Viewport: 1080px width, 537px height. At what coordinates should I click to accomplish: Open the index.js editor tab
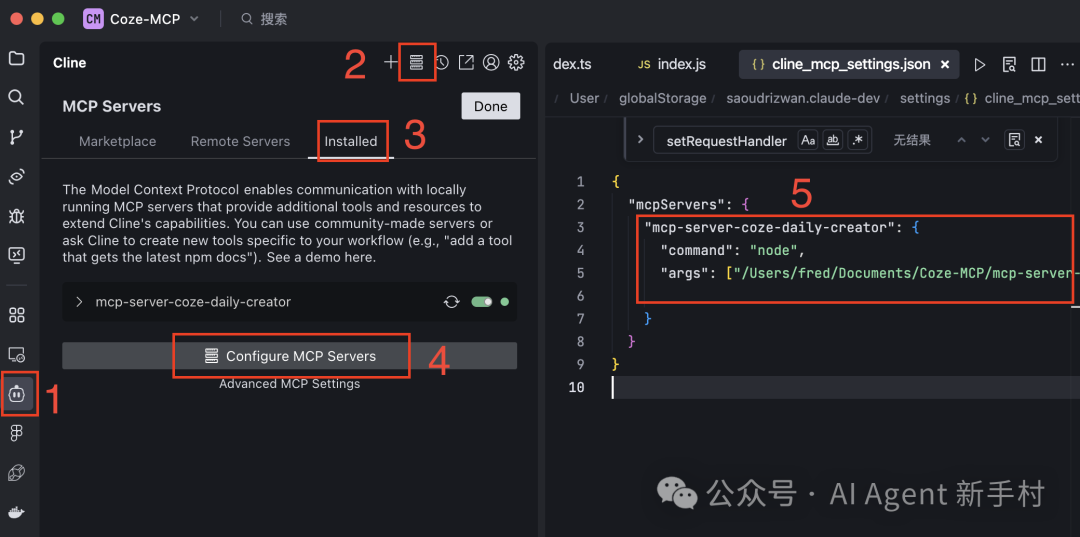click(672, 65)
